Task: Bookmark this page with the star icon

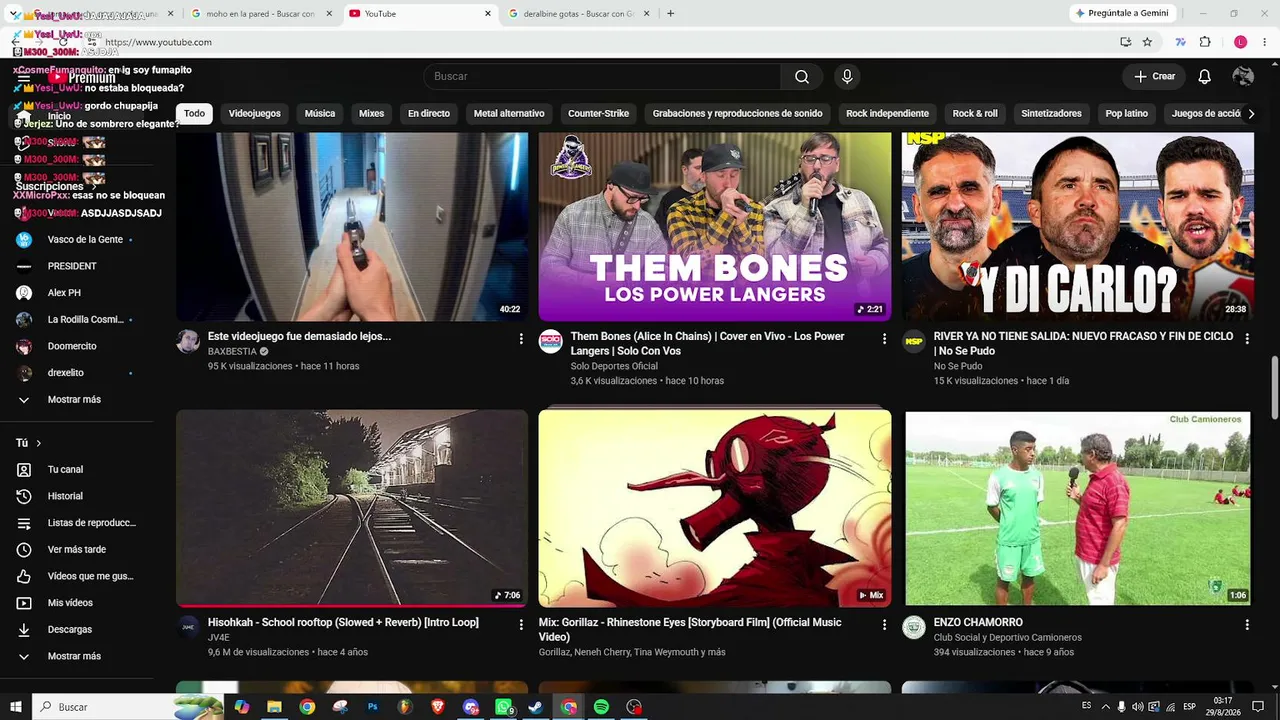Action: click(x=1147, y=42)
